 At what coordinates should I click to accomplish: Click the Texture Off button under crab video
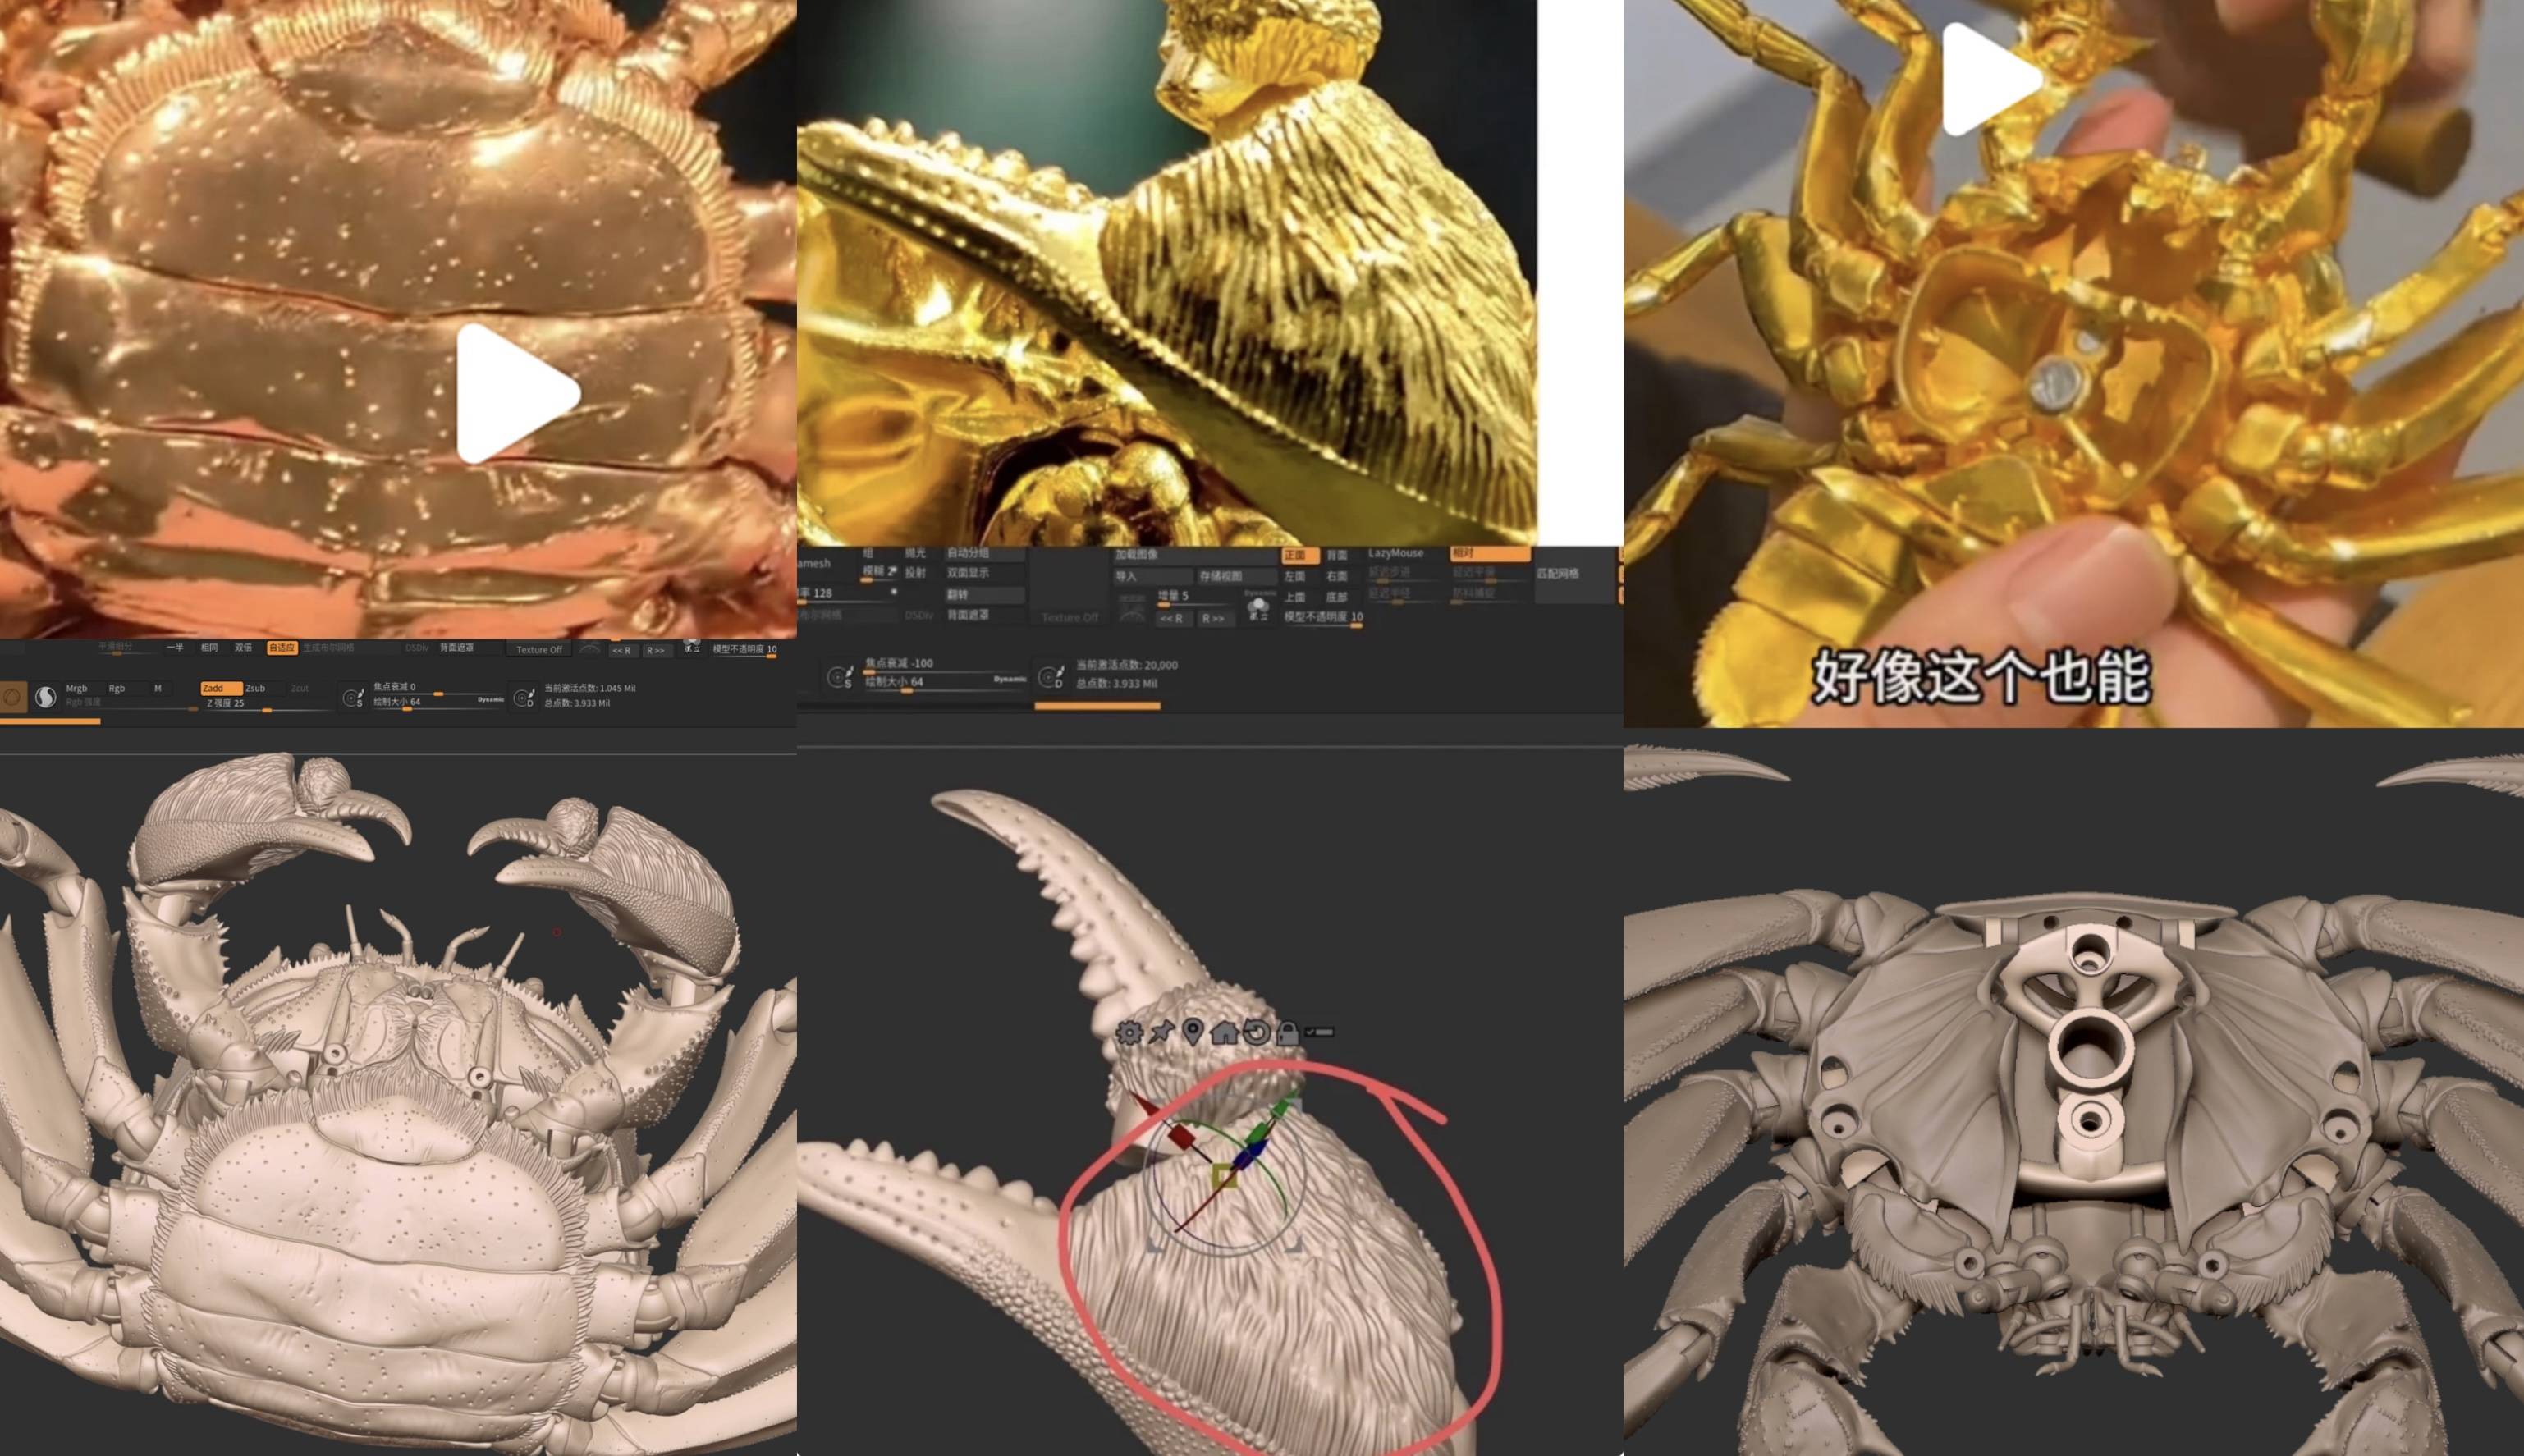click(x=538, y=650)
